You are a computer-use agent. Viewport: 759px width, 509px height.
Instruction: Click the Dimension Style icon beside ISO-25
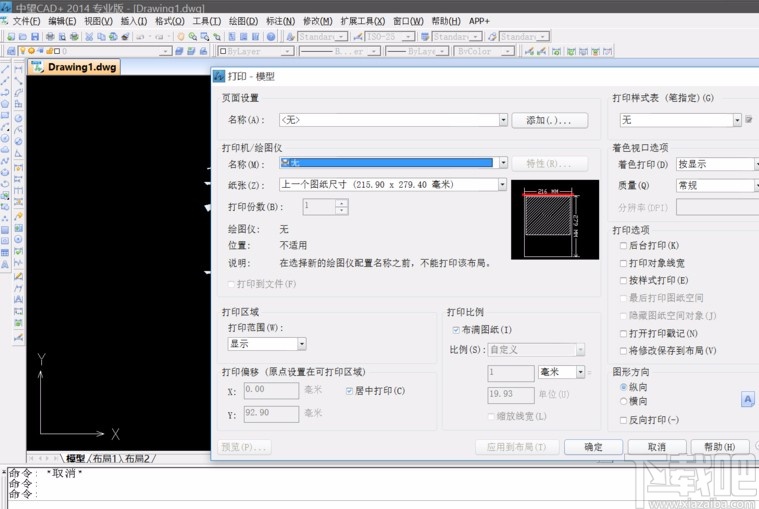(x=358, y=36)
